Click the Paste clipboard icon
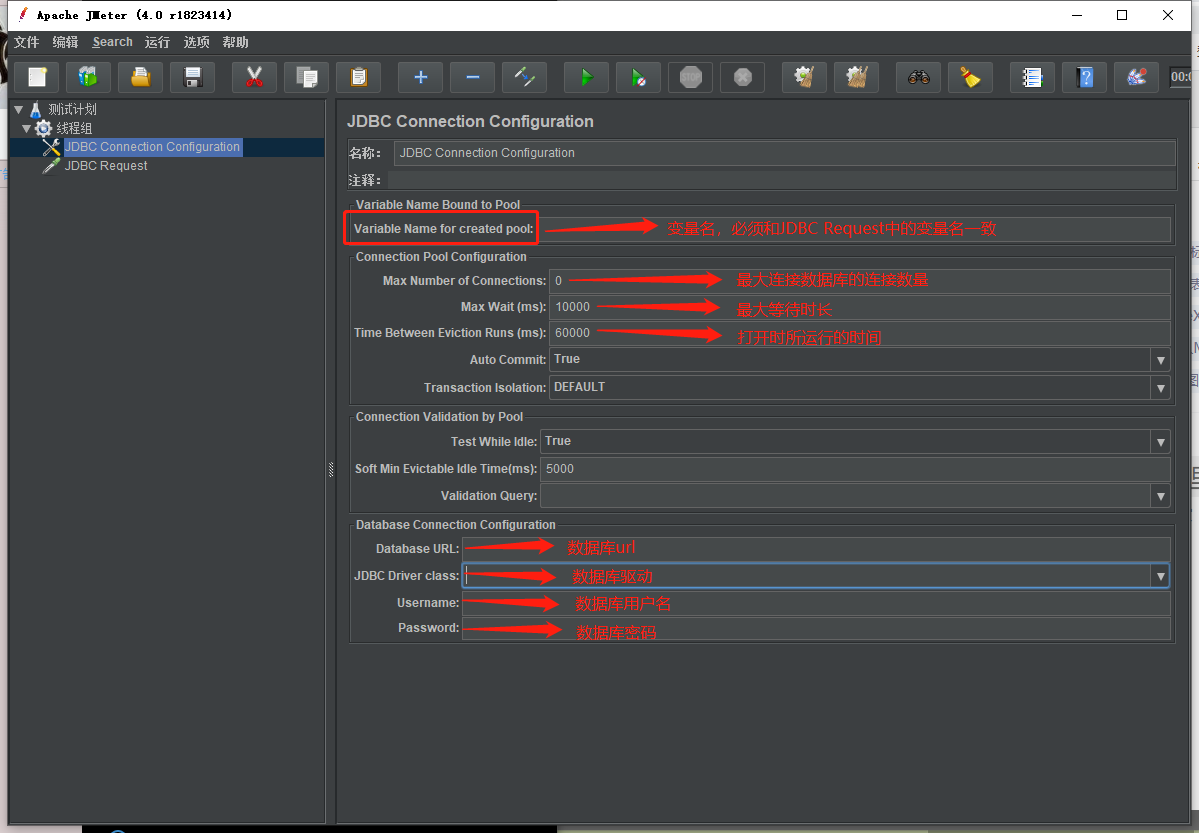The height and width of the screenshot is (833, 1199). tap(359, 77)
